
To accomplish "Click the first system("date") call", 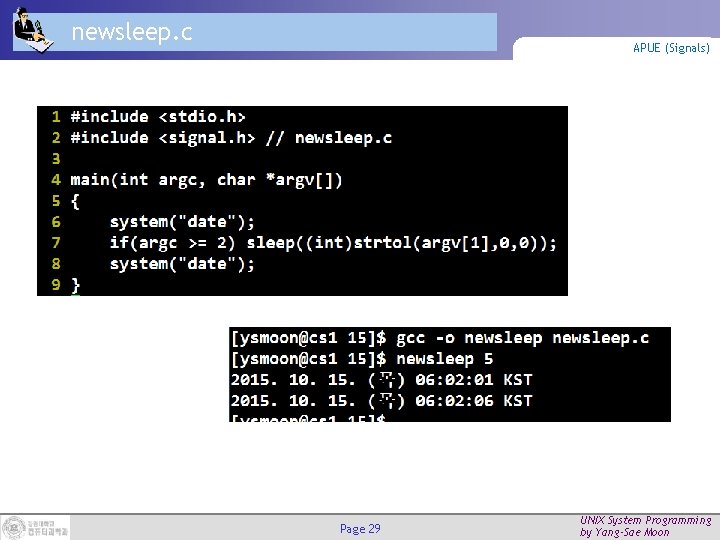I will (x=182, y=222).
